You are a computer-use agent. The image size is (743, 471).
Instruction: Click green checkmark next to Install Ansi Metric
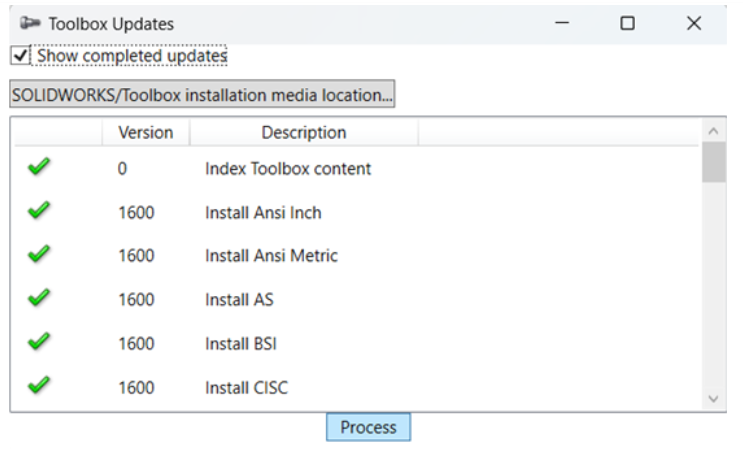tap(39, 255)
